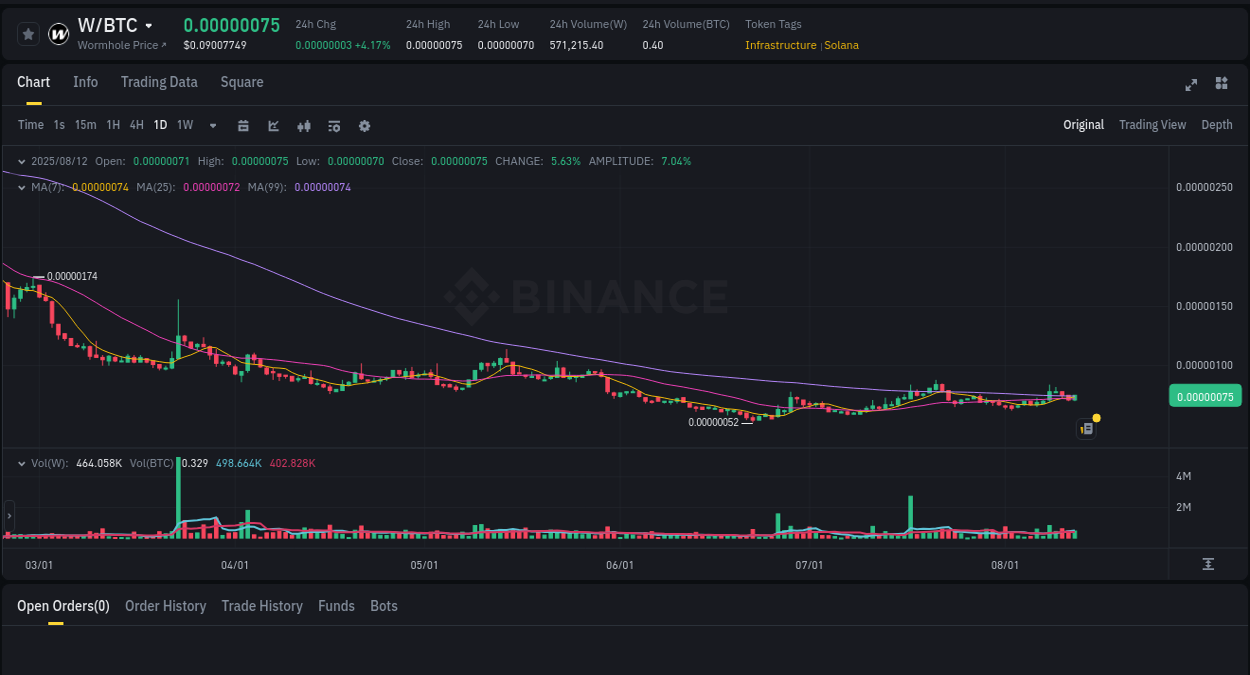The image size is (1250, 675).
Task: Open the Chart tab
Action: tap(33, 82)
